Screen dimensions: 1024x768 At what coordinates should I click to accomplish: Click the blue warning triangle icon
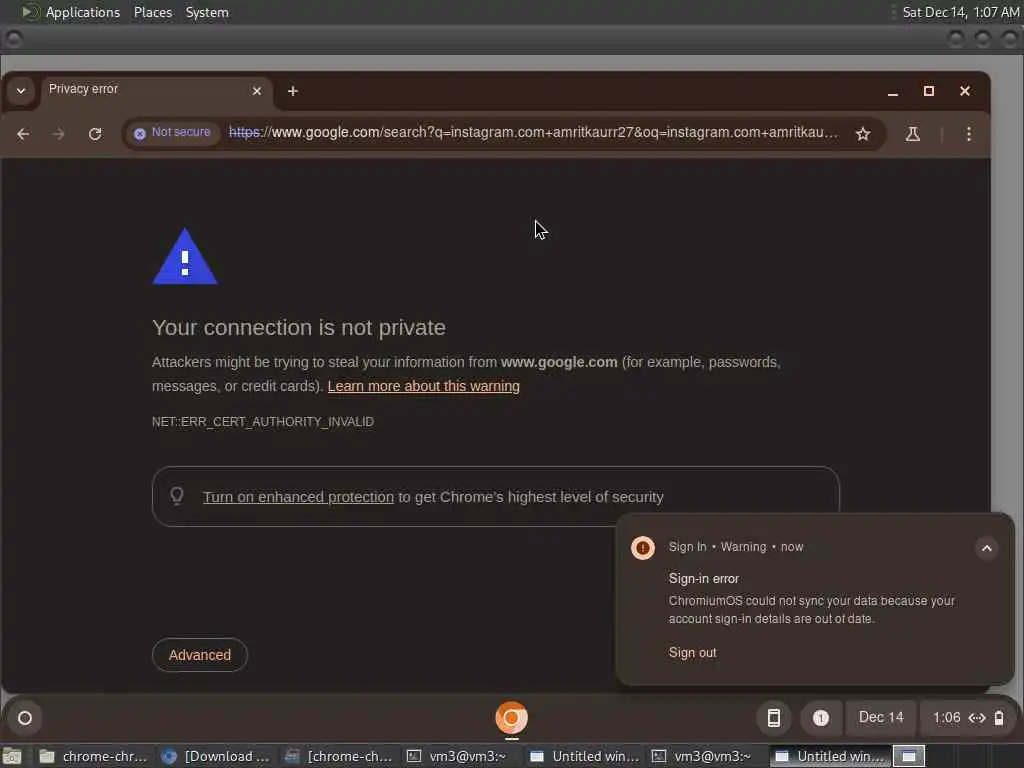(x=185, y=257)
